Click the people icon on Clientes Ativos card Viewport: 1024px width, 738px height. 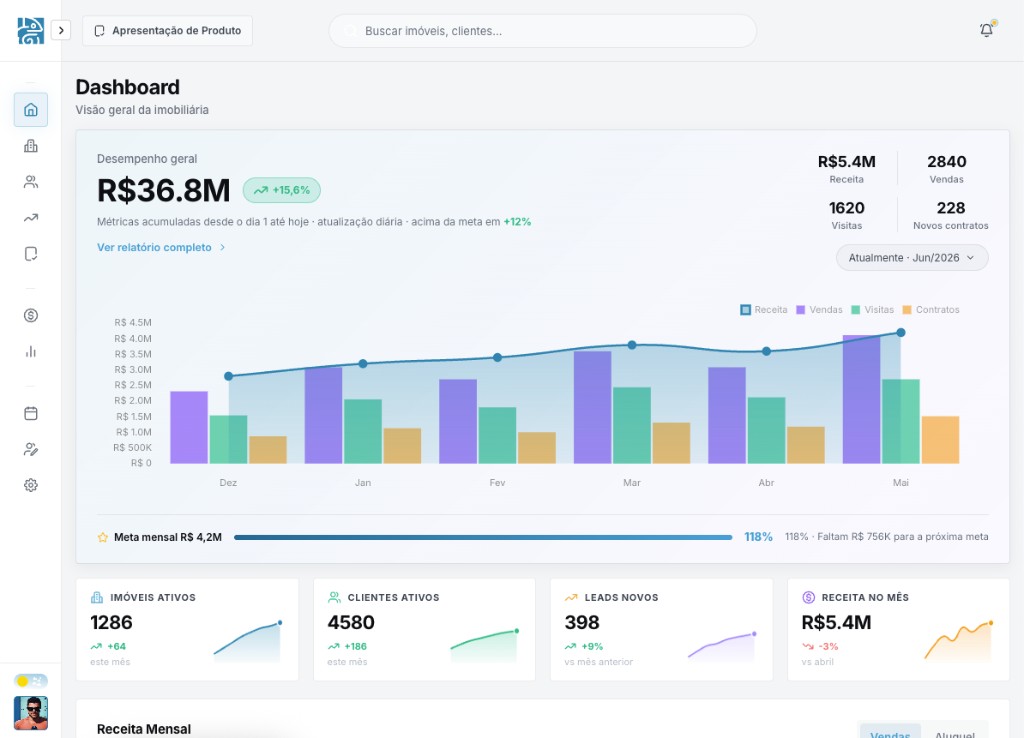[334, 597]
